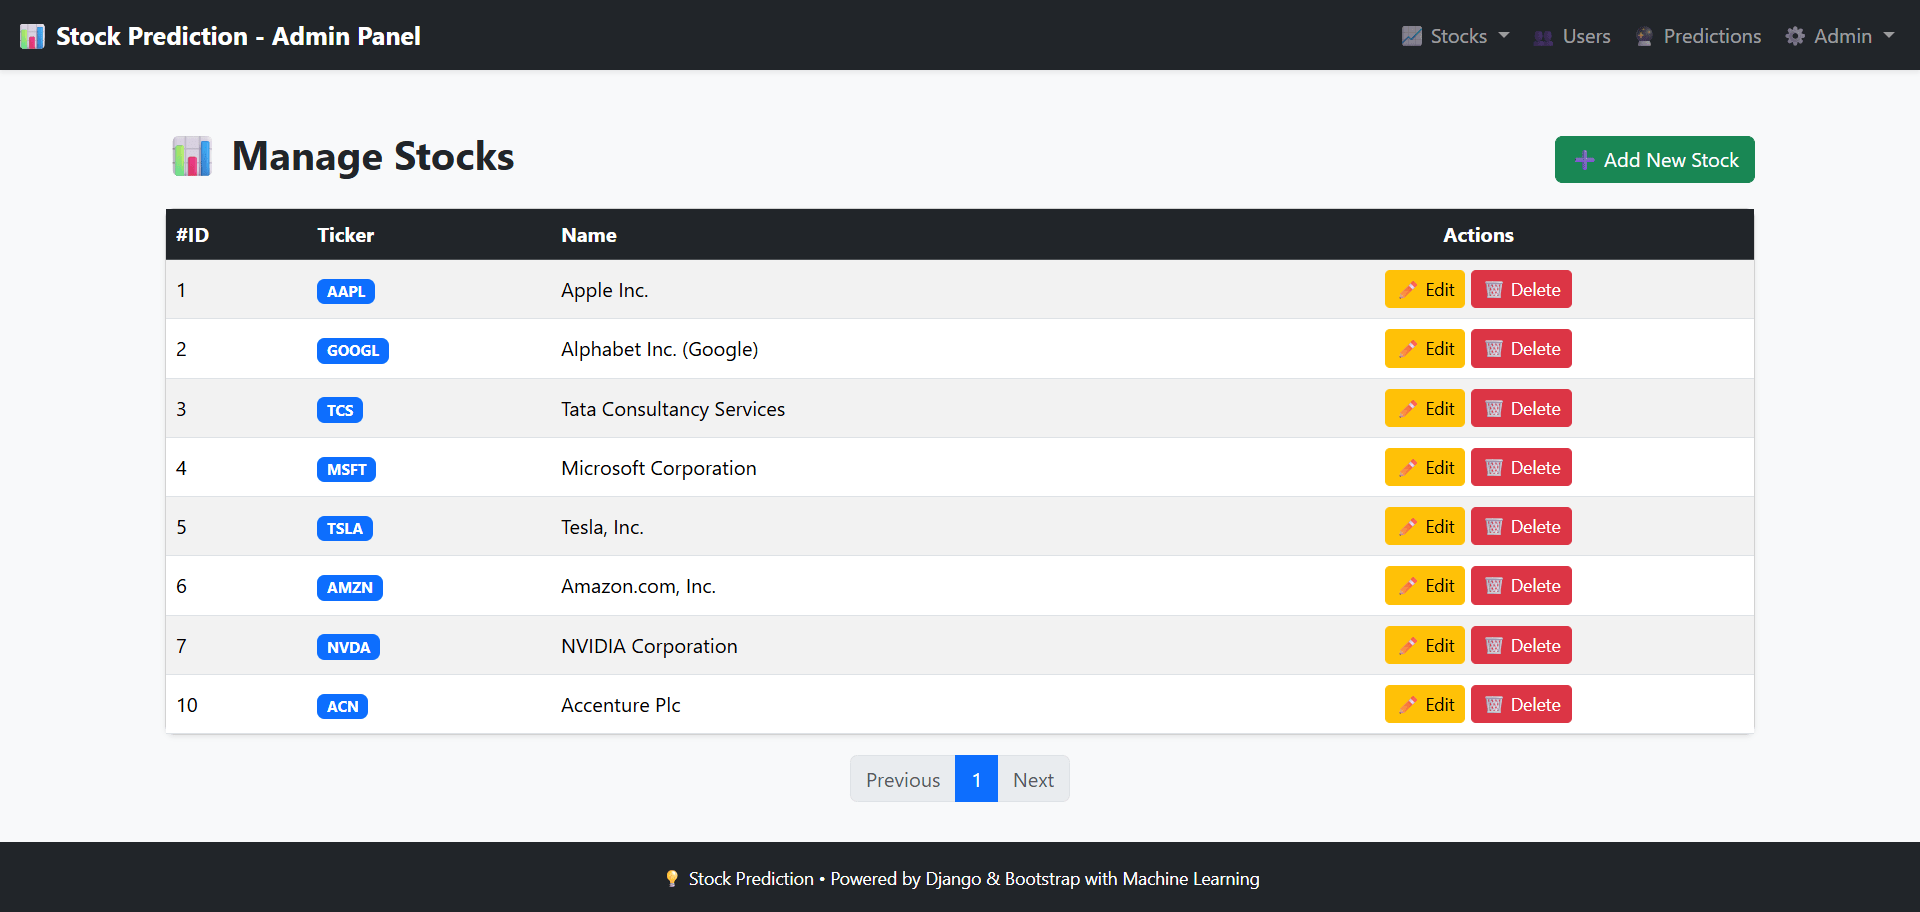The height and width of the screenshot is (912, 1920).
Task: Click the Predictions icon in navbar
Action: click(x=1644, y=37)
